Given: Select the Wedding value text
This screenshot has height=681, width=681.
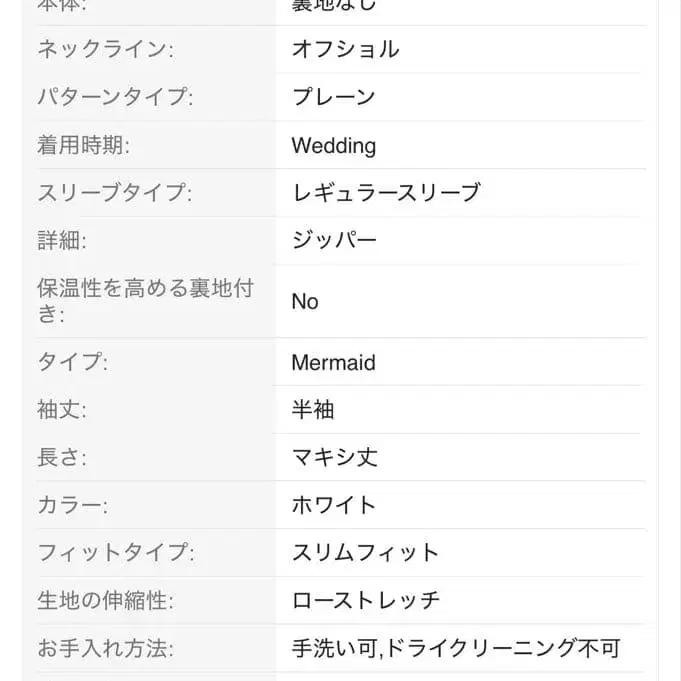Looking at the screenshot, I should point(333,145).
